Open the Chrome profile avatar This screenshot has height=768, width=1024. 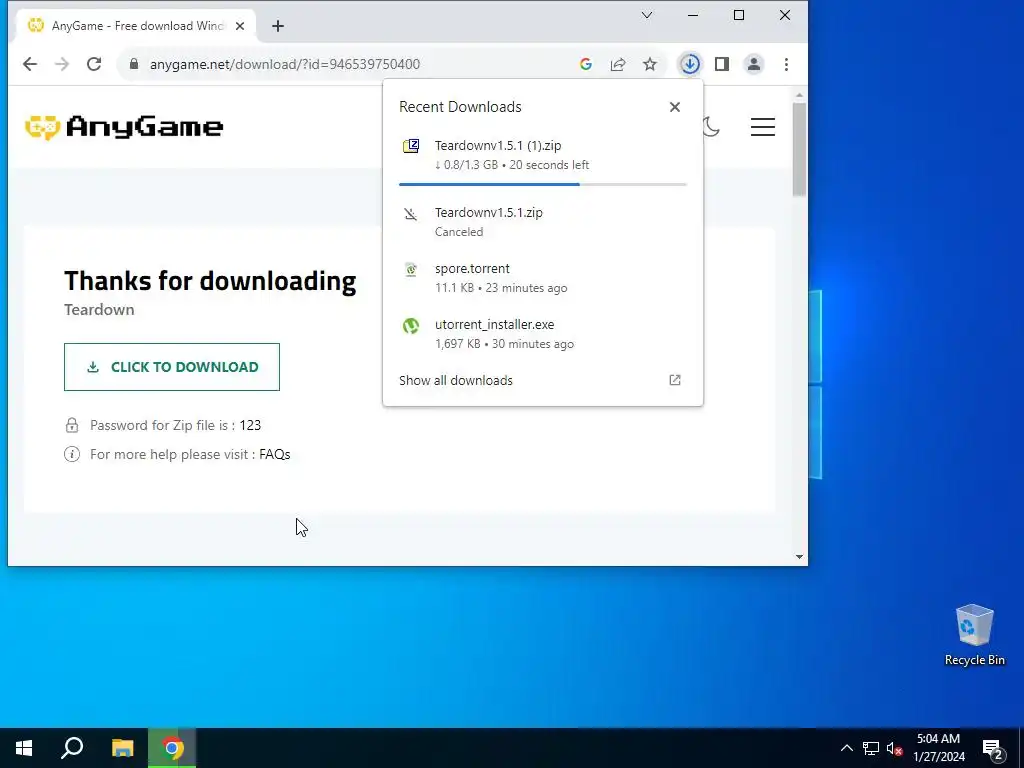pyautogui.click(x=754, y=64)
